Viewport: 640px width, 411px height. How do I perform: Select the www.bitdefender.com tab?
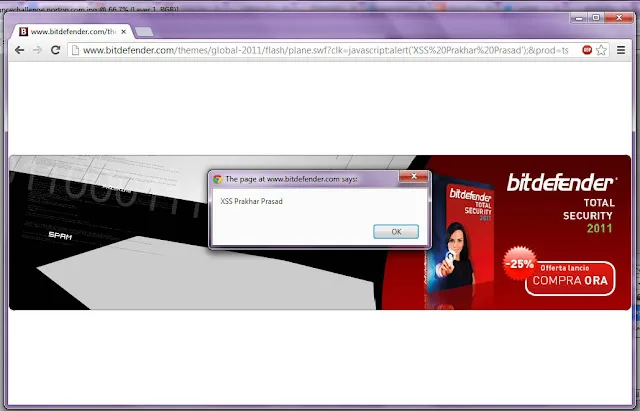tap(71, 31)
